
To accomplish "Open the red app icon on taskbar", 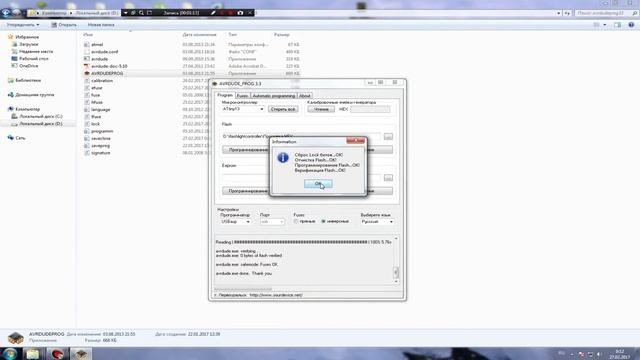I will [57, 354].
